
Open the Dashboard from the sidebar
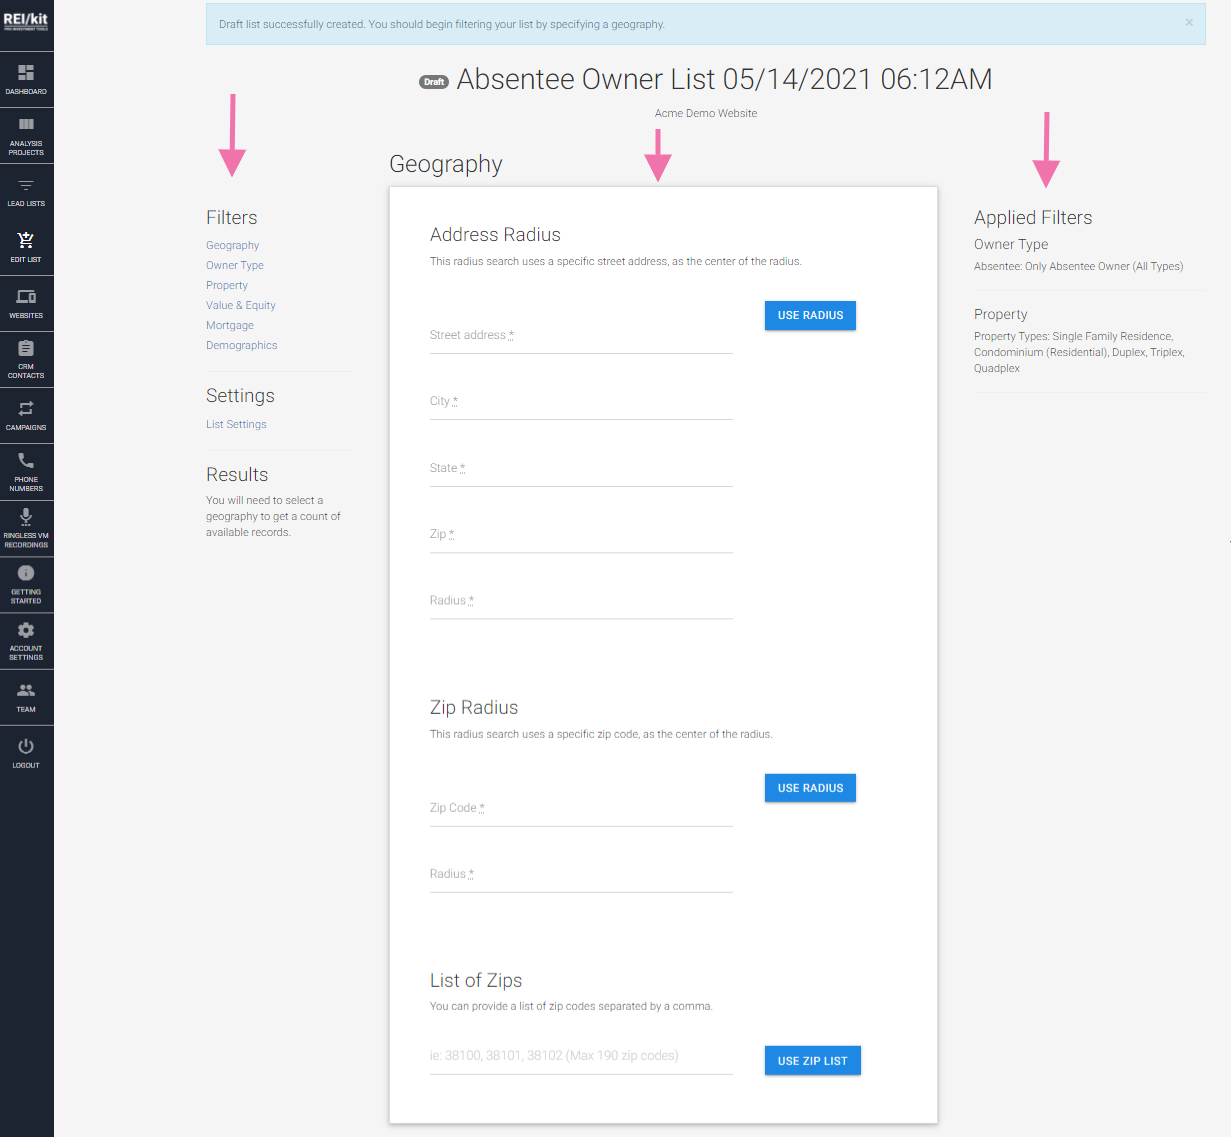pyautogui.click(x=26, y=80)
